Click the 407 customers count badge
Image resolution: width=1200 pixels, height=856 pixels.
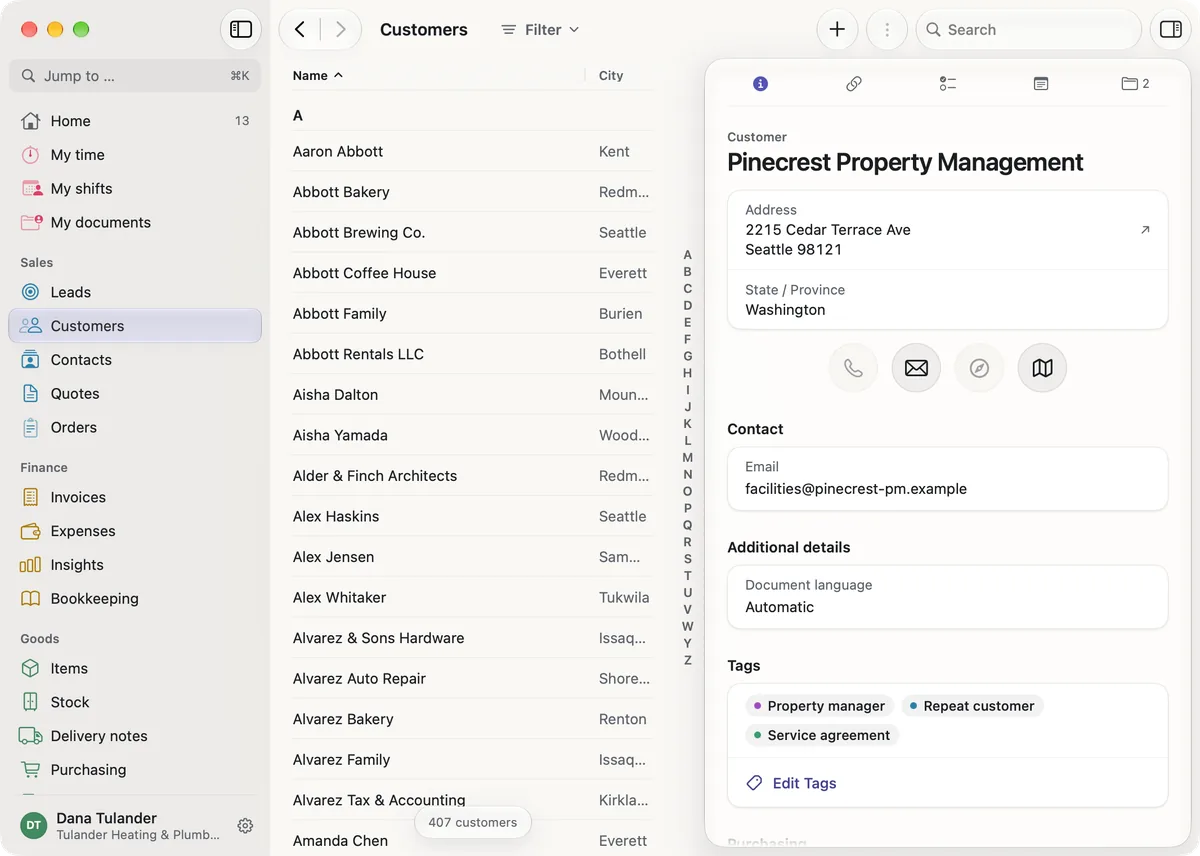click(x=473, y=822)
